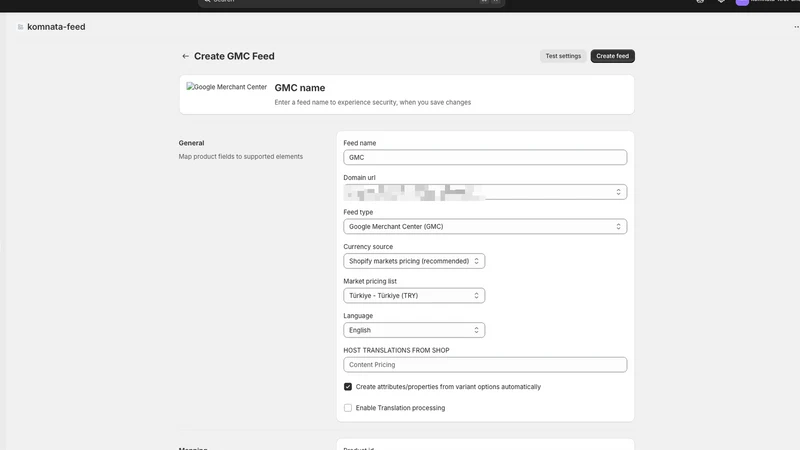This screenshot has height=450, width=800.
Task: Click the General section heading
Action: [191, 143]
